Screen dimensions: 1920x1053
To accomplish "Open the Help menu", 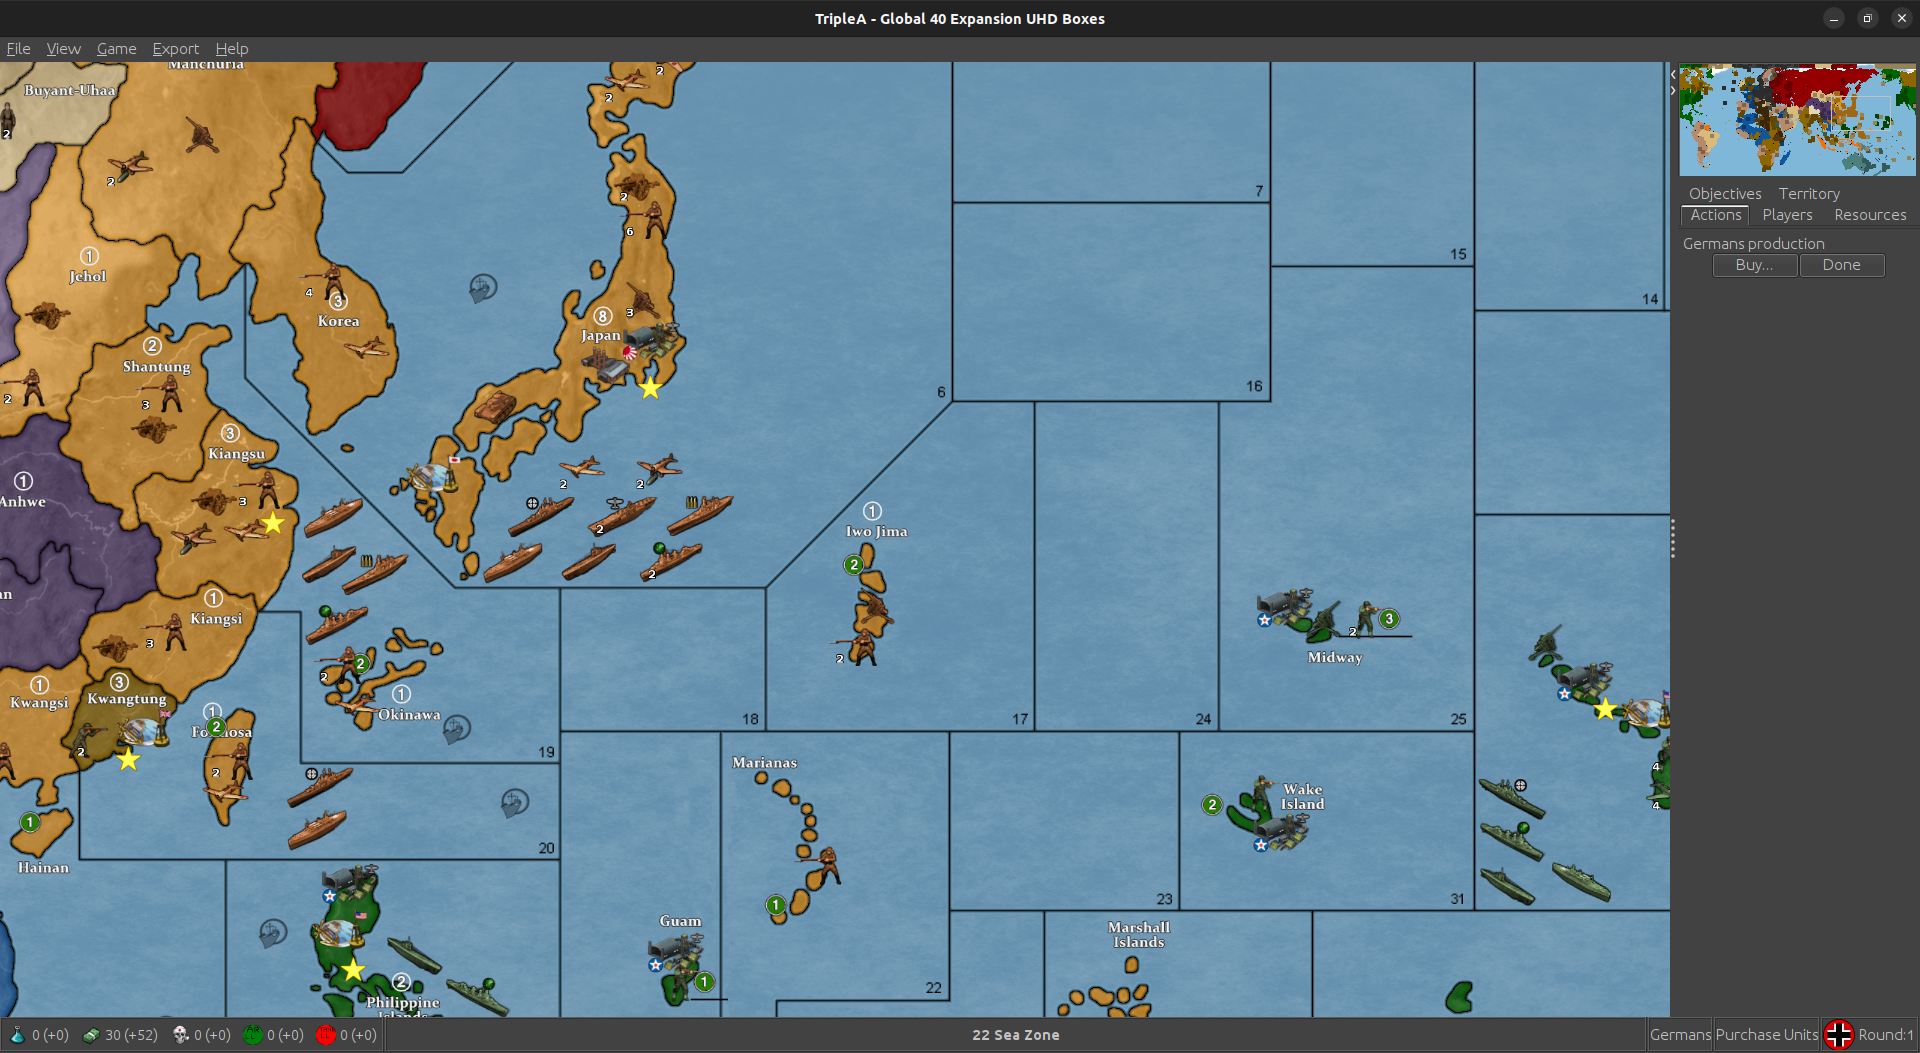I will [231, 48].
